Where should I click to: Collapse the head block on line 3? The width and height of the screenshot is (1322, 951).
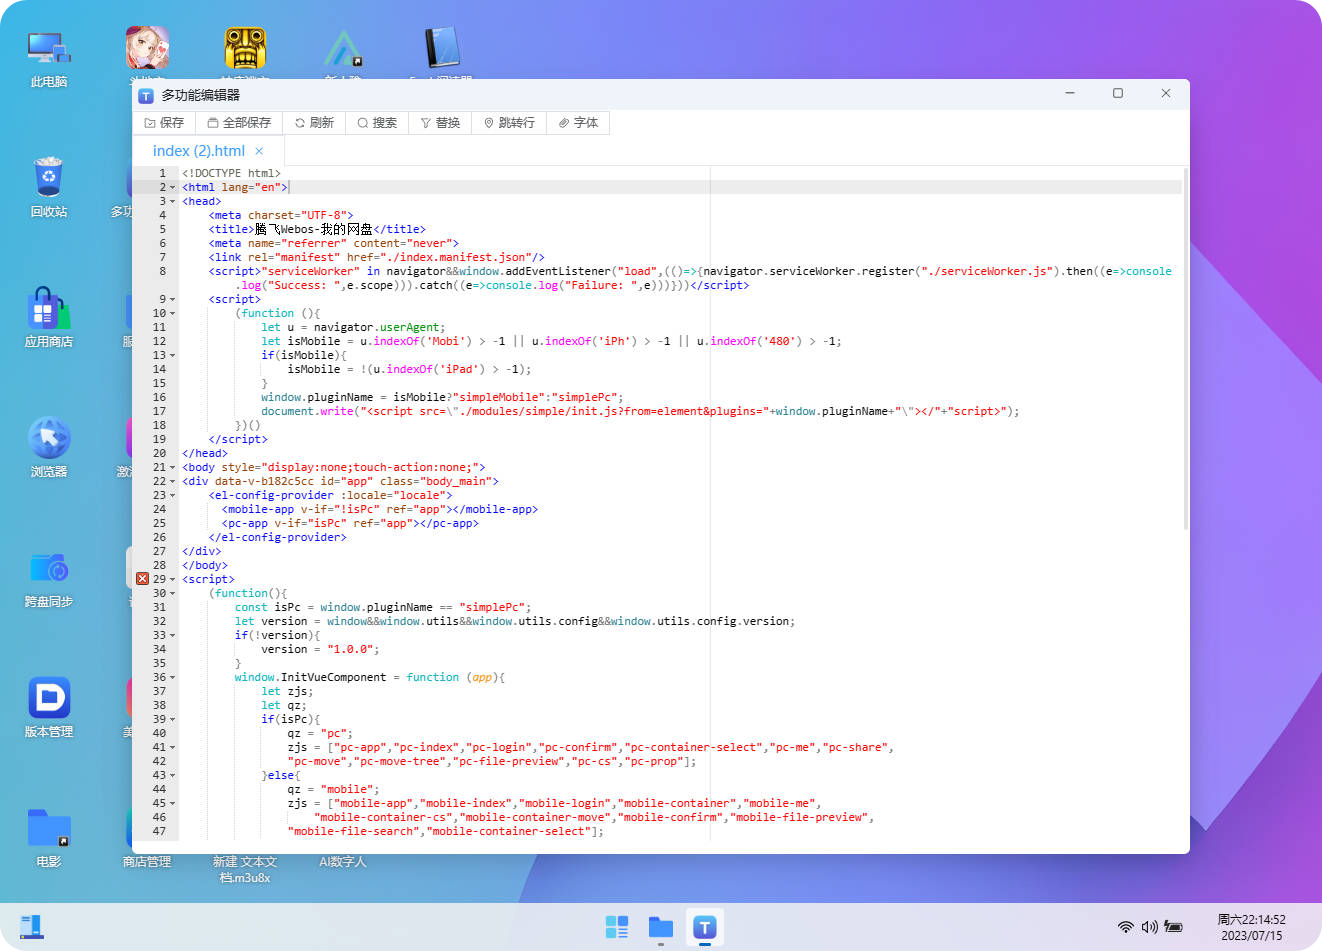pyautogui.click(x=172, y=202)
